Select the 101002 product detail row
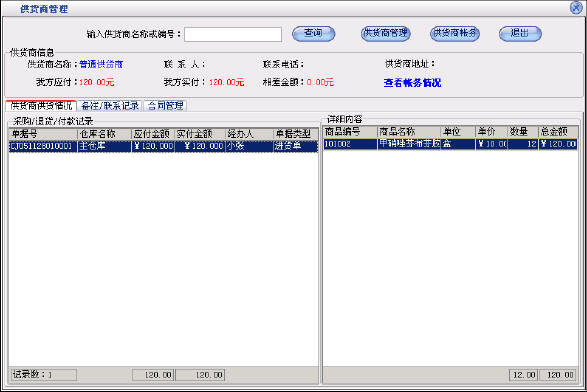587x392 pixels. pos(450,144)
